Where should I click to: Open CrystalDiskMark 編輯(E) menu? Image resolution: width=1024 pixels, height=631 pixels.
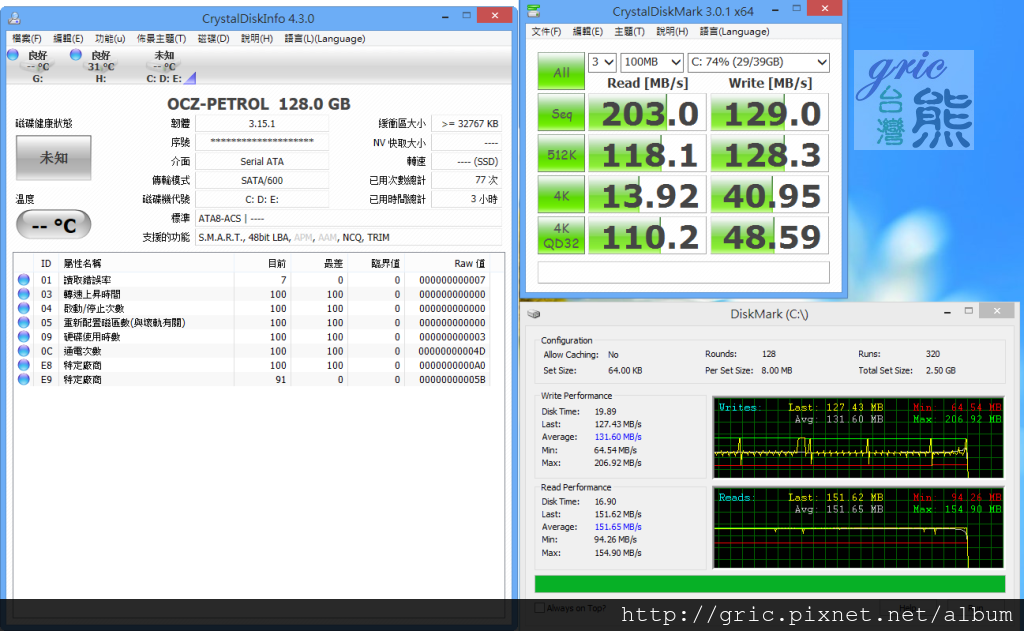(588, 31)
